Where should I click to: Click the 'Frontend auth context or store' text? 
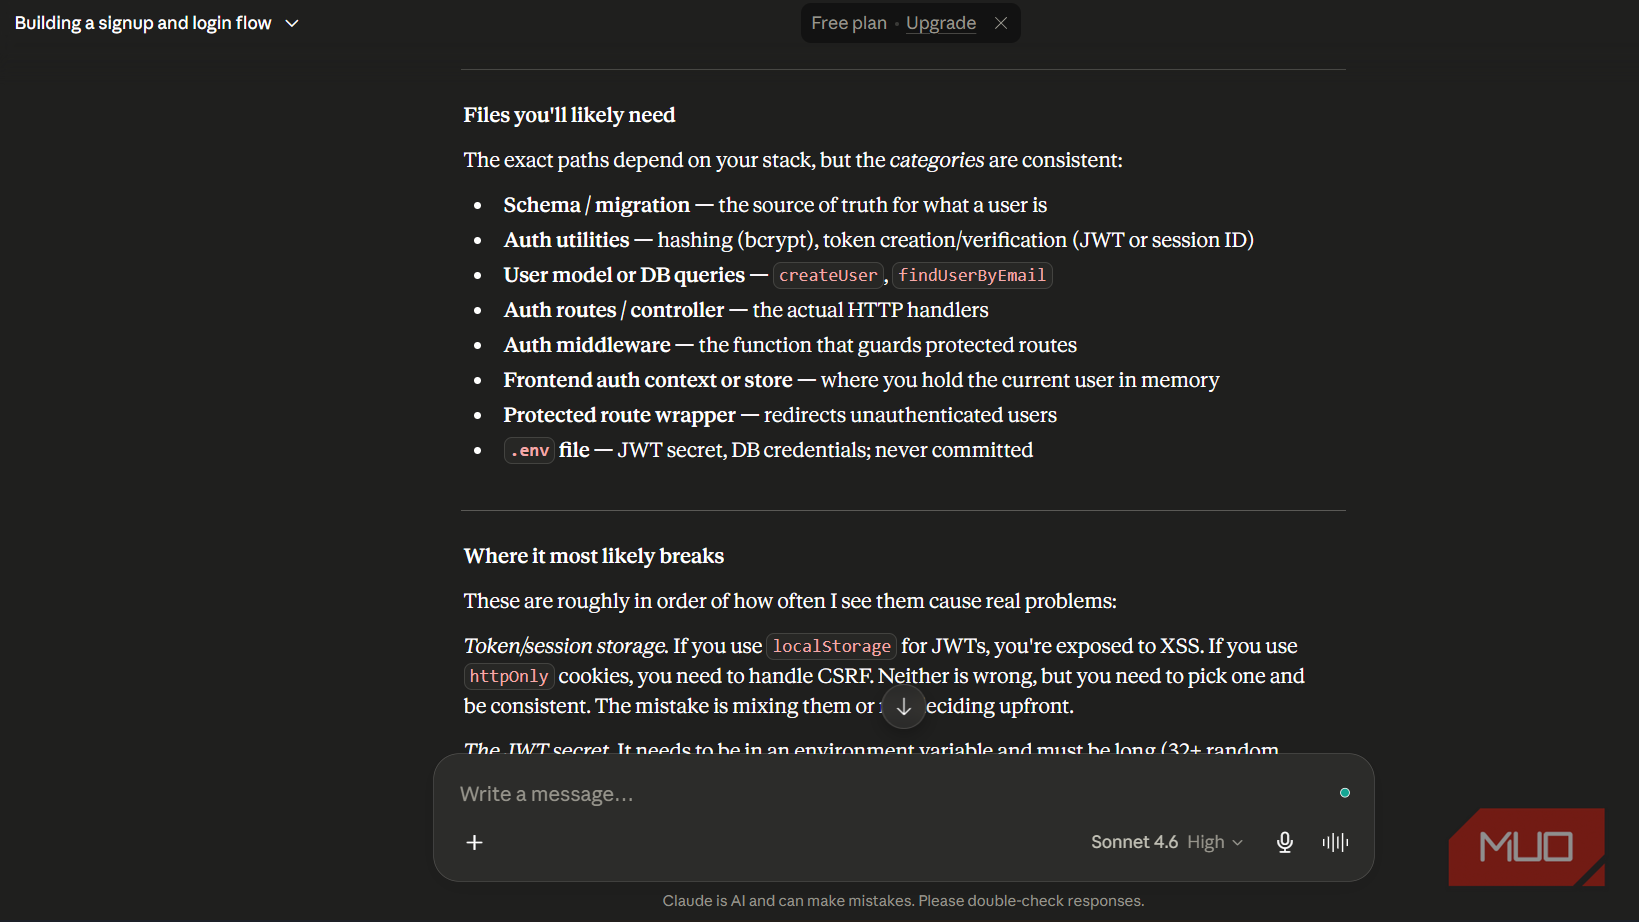(x=648, y=380)
